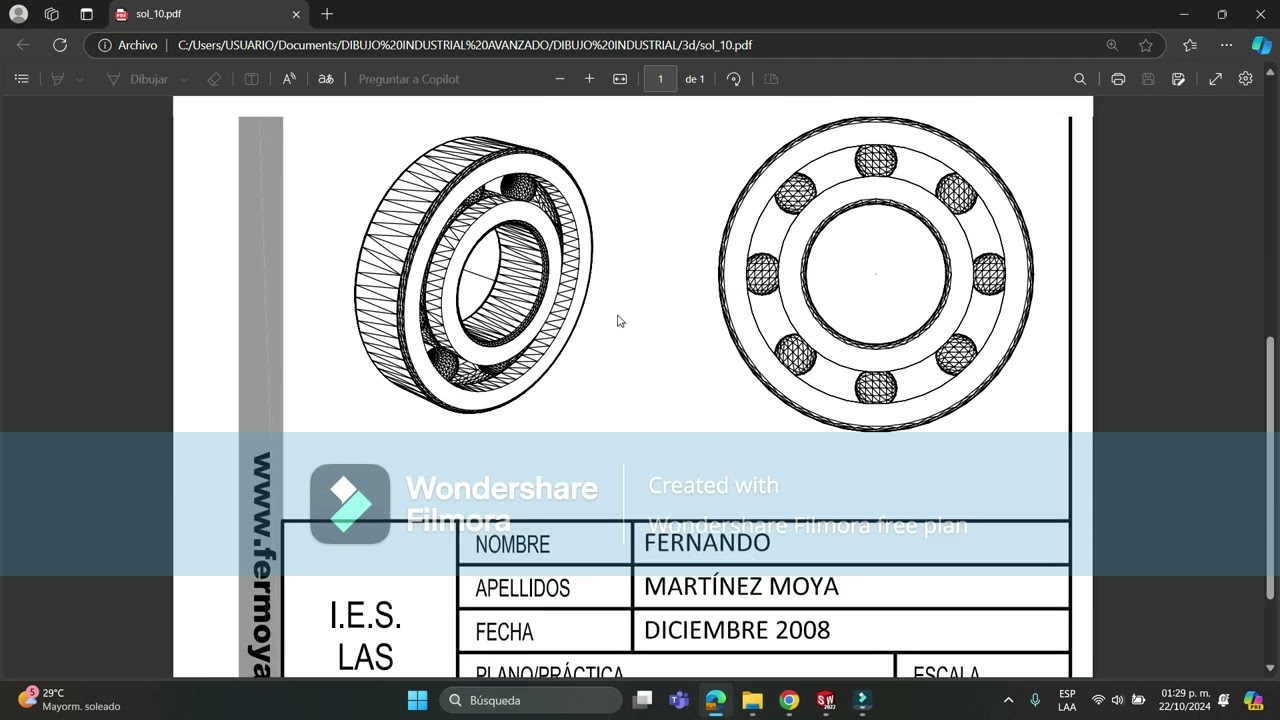1280x720 pixels.
Task: Toggle the read aloud feature
Action: click(x=289, y=79)
